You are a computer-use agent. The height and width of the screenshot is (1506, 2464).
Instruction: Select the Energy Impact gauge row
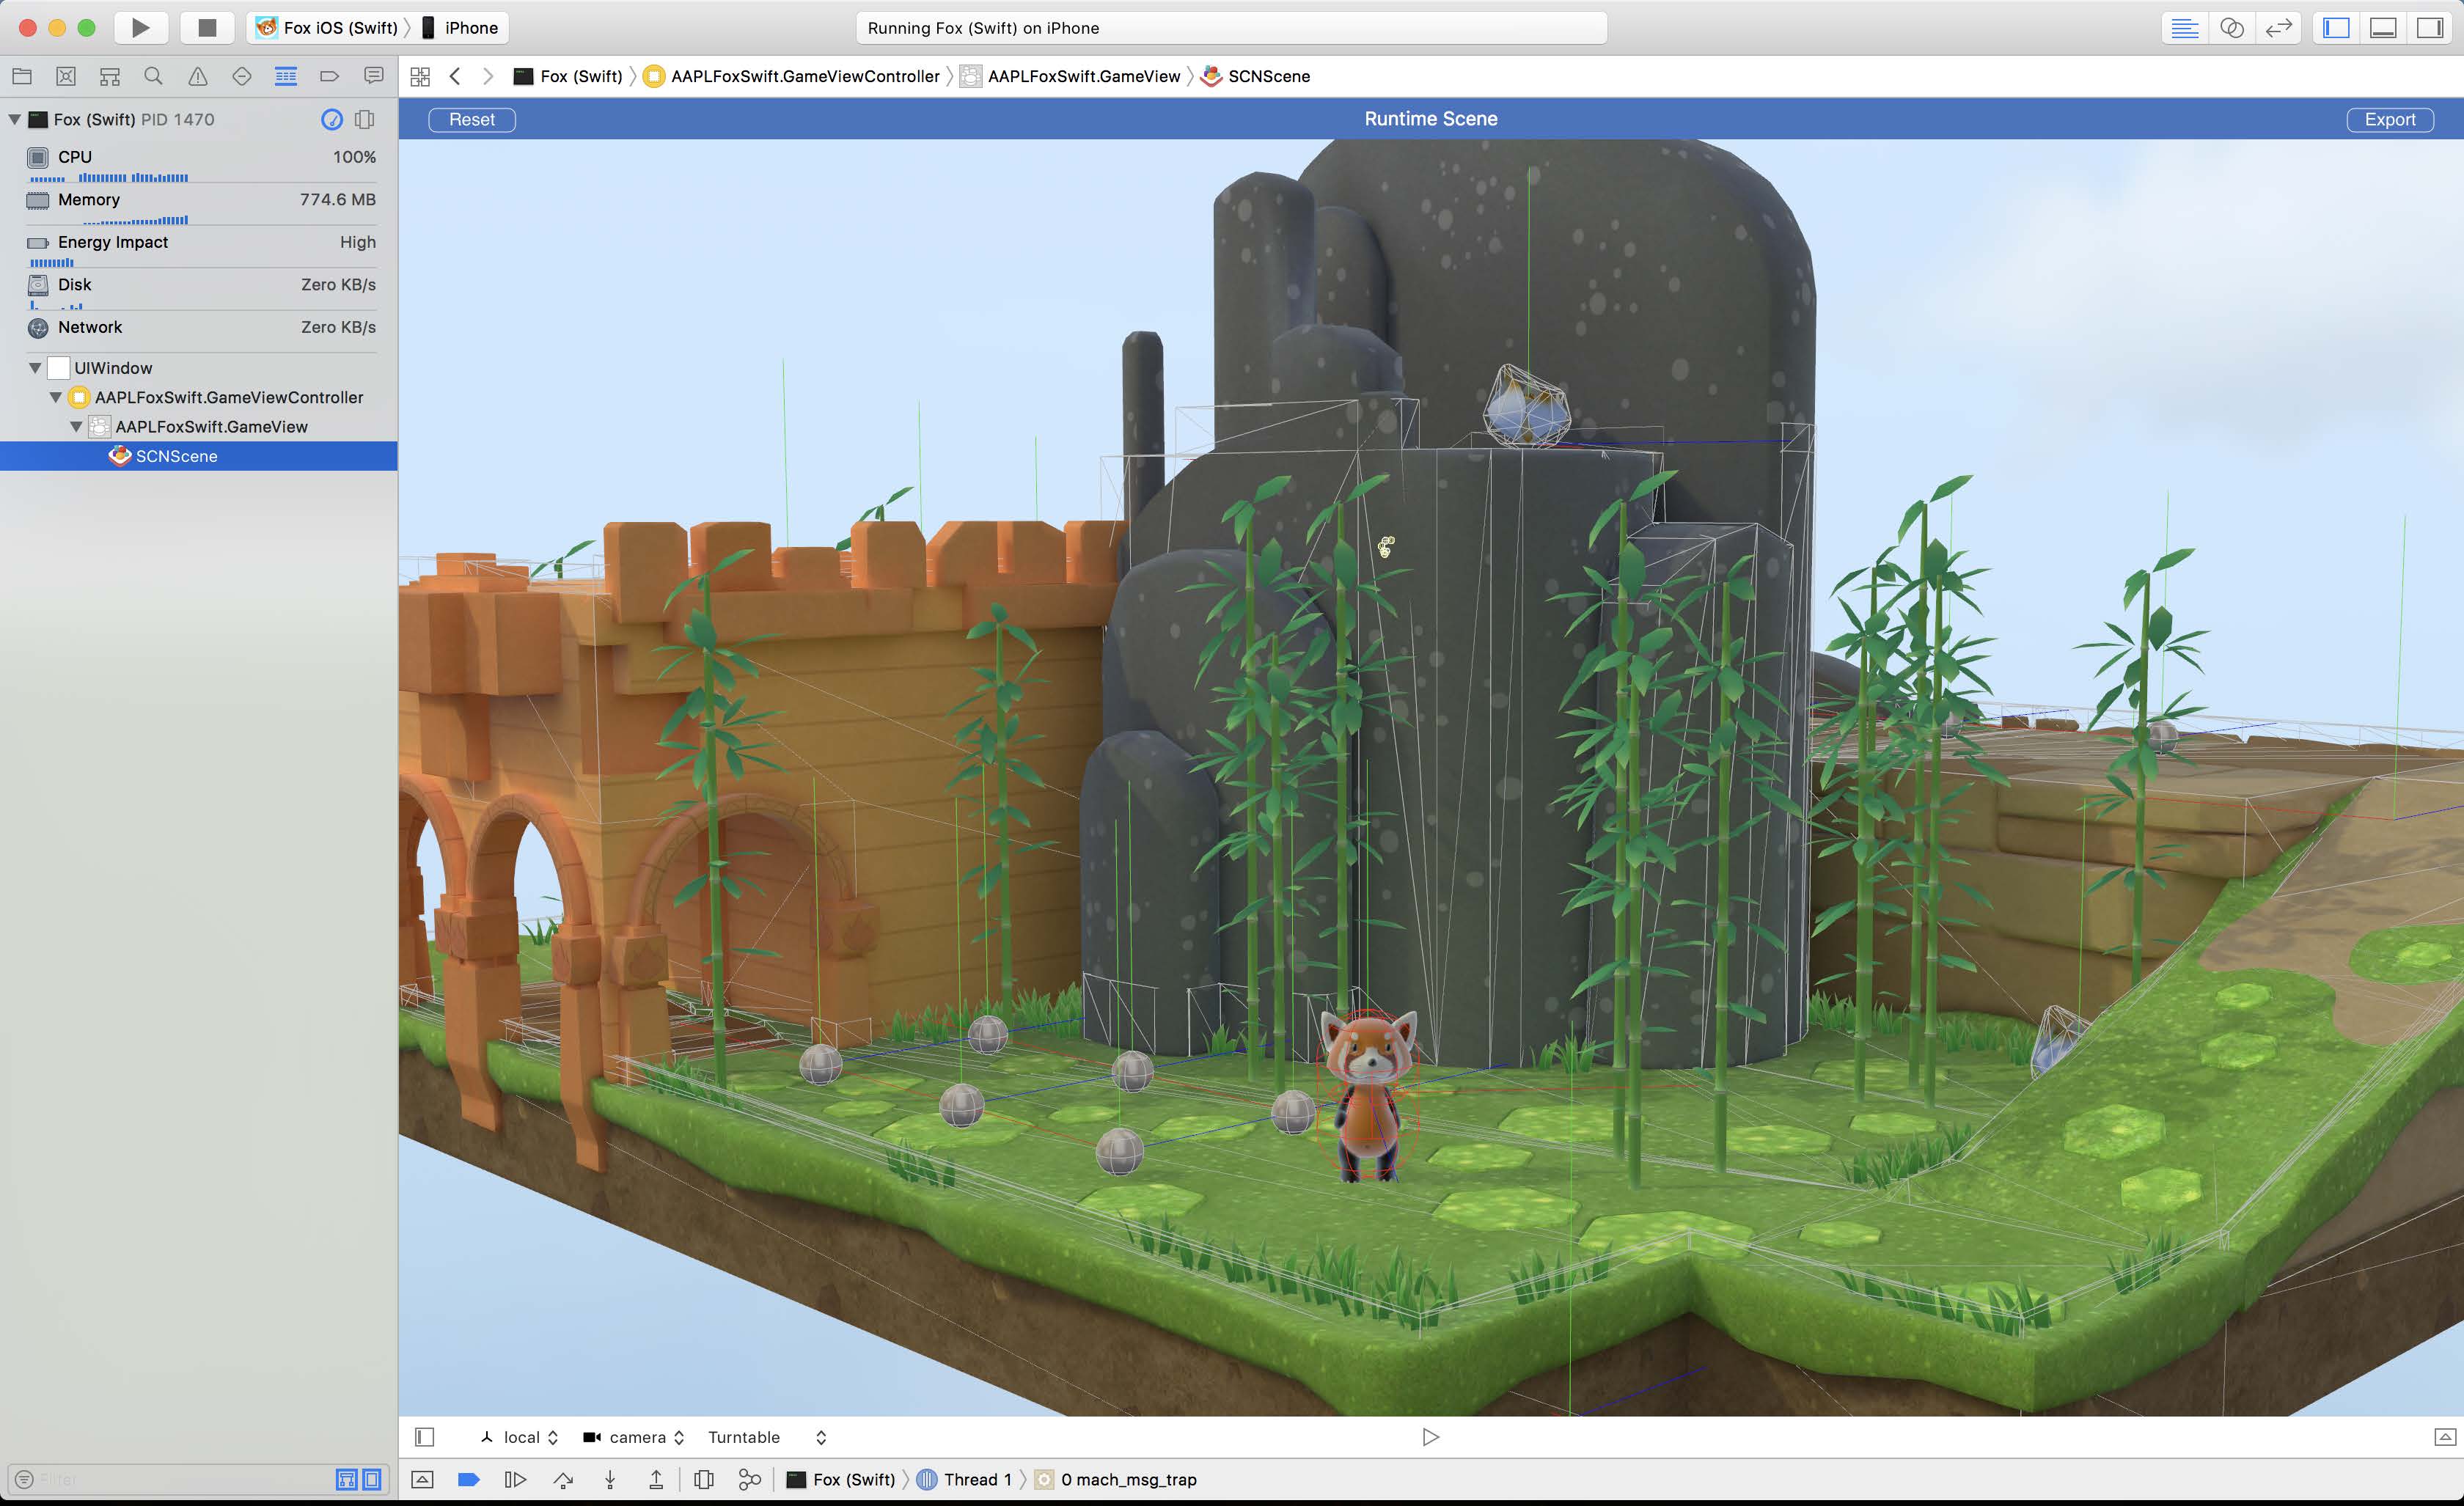200,247
